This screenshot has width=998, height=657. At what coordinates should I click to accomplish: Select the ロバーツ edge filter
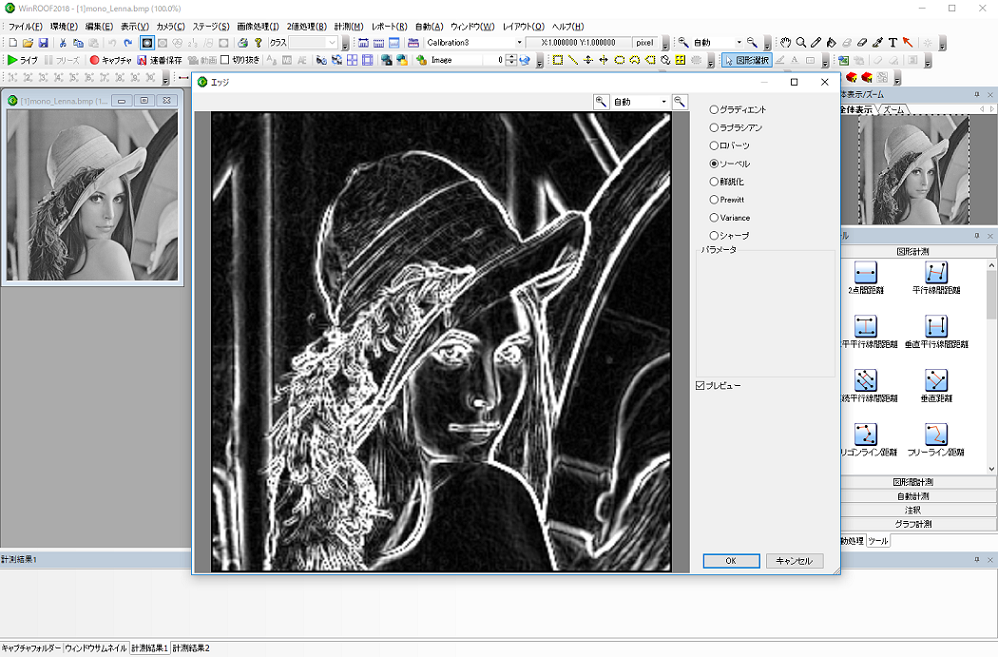729,145
